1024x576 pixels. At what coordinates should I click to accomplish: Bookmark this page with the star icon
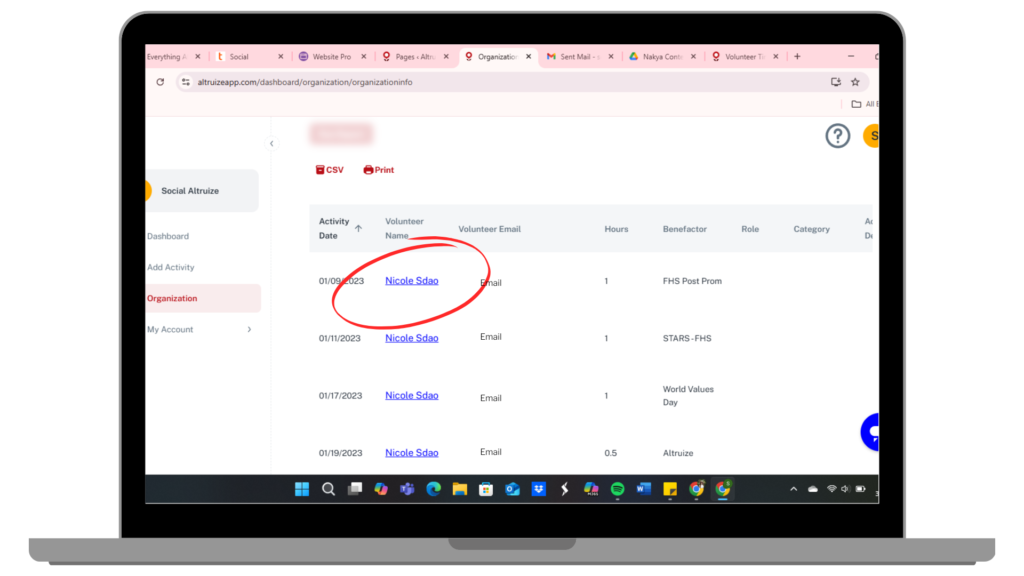pos(856,82)
